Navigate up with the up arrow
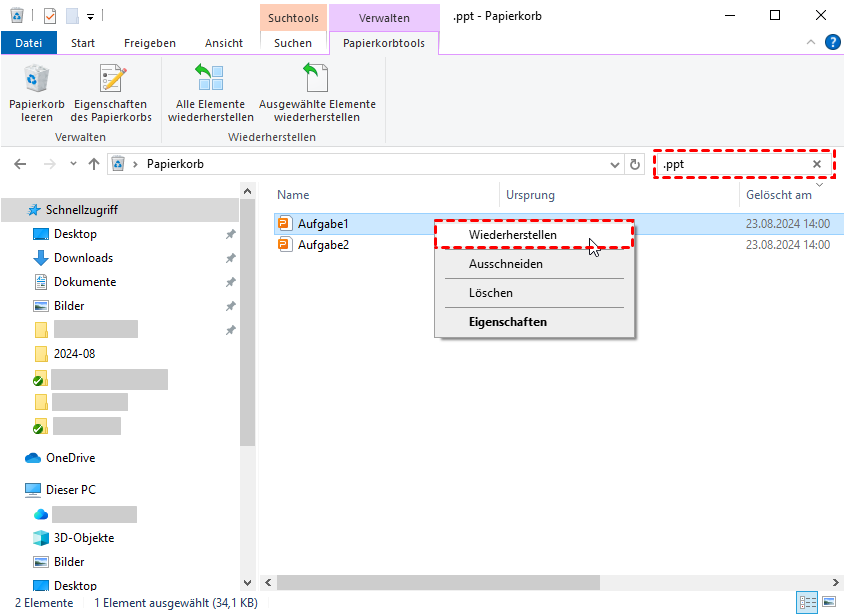 [94, 164]
